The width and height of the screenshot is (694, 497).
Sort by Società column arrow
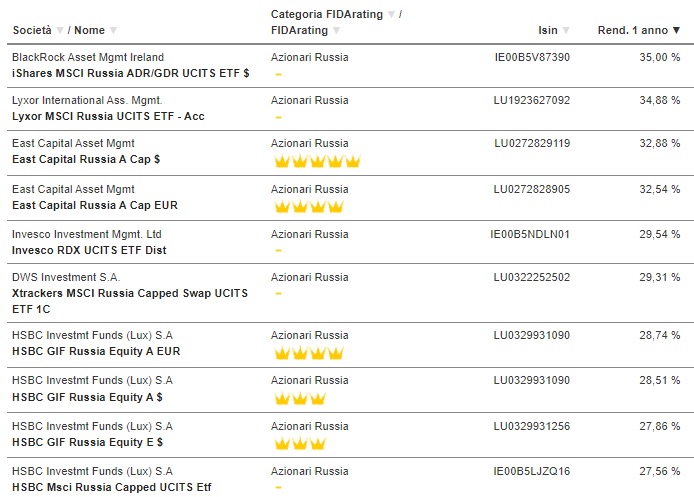click(60, 31)
